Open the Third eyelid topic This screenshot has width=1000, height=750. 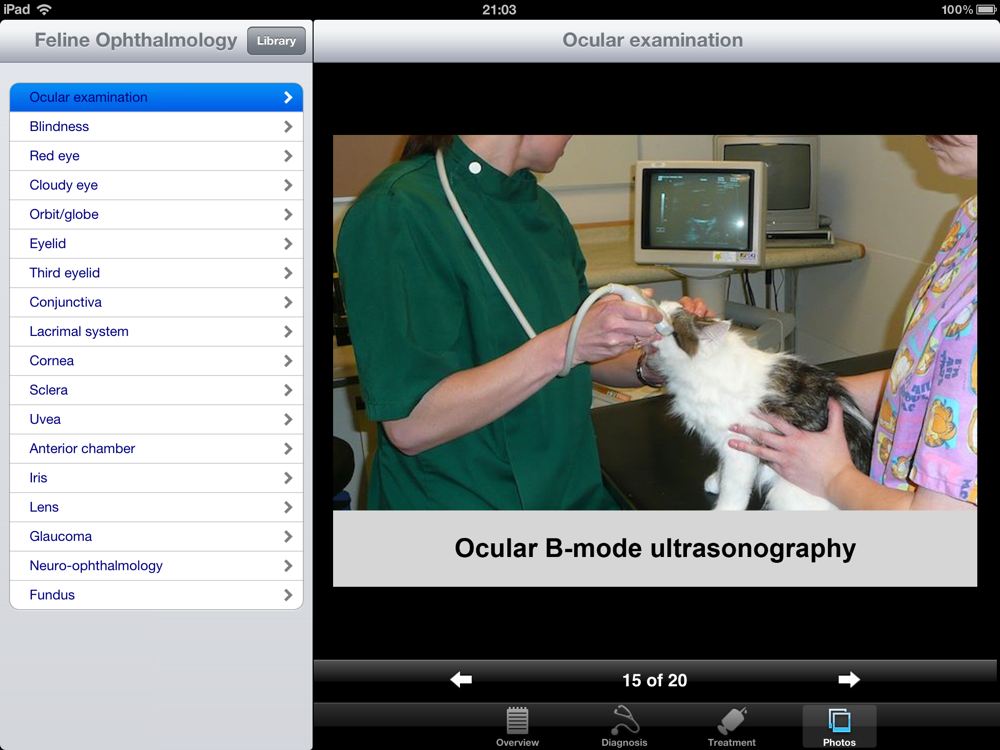coord(156,273)
